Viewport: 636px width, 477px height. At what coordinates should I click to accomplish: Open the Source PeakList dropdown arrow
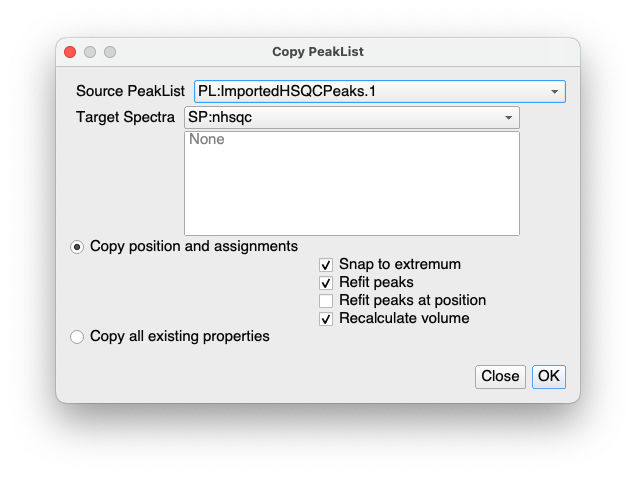554,92
